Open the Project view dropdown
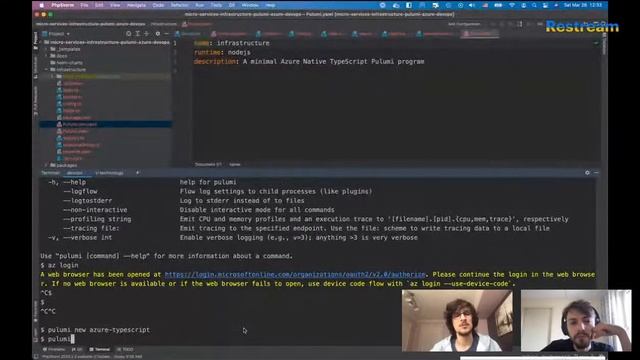This screenshot has height=360, width=640. tap(56, 34)
